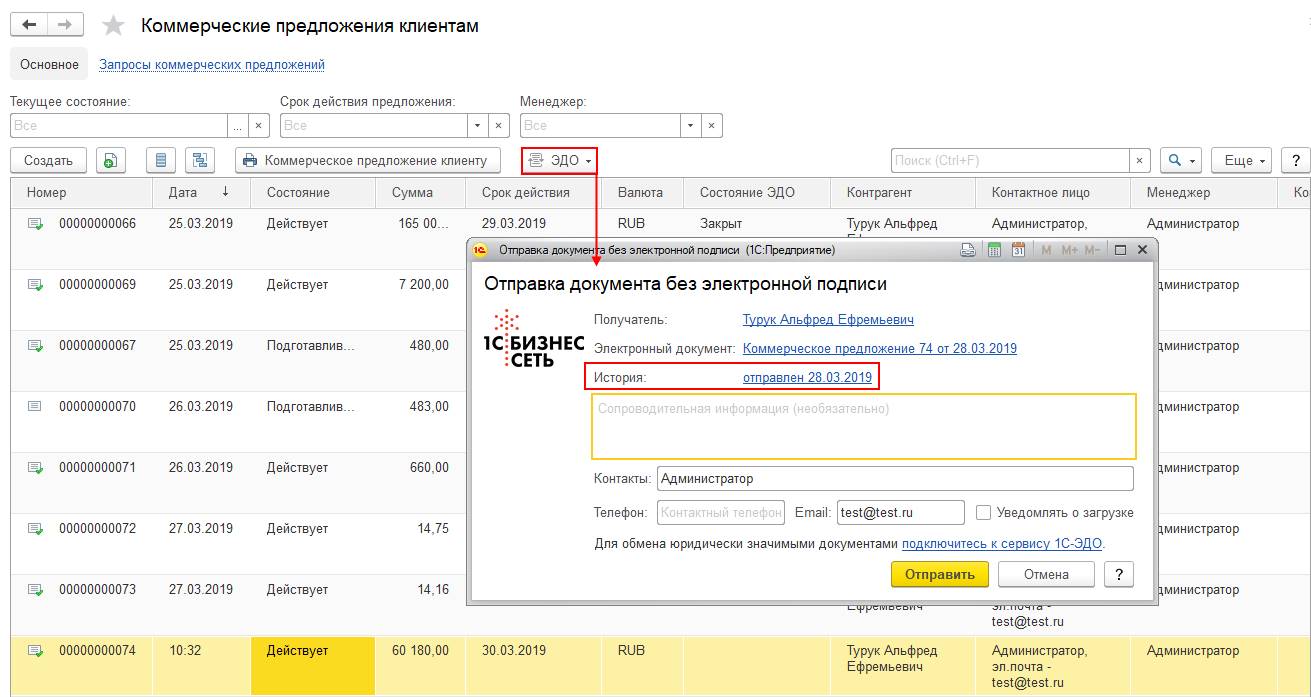Click the create-by-copy document icon
The height and width of the screenshot is (697, 1311).
[111, 160]
